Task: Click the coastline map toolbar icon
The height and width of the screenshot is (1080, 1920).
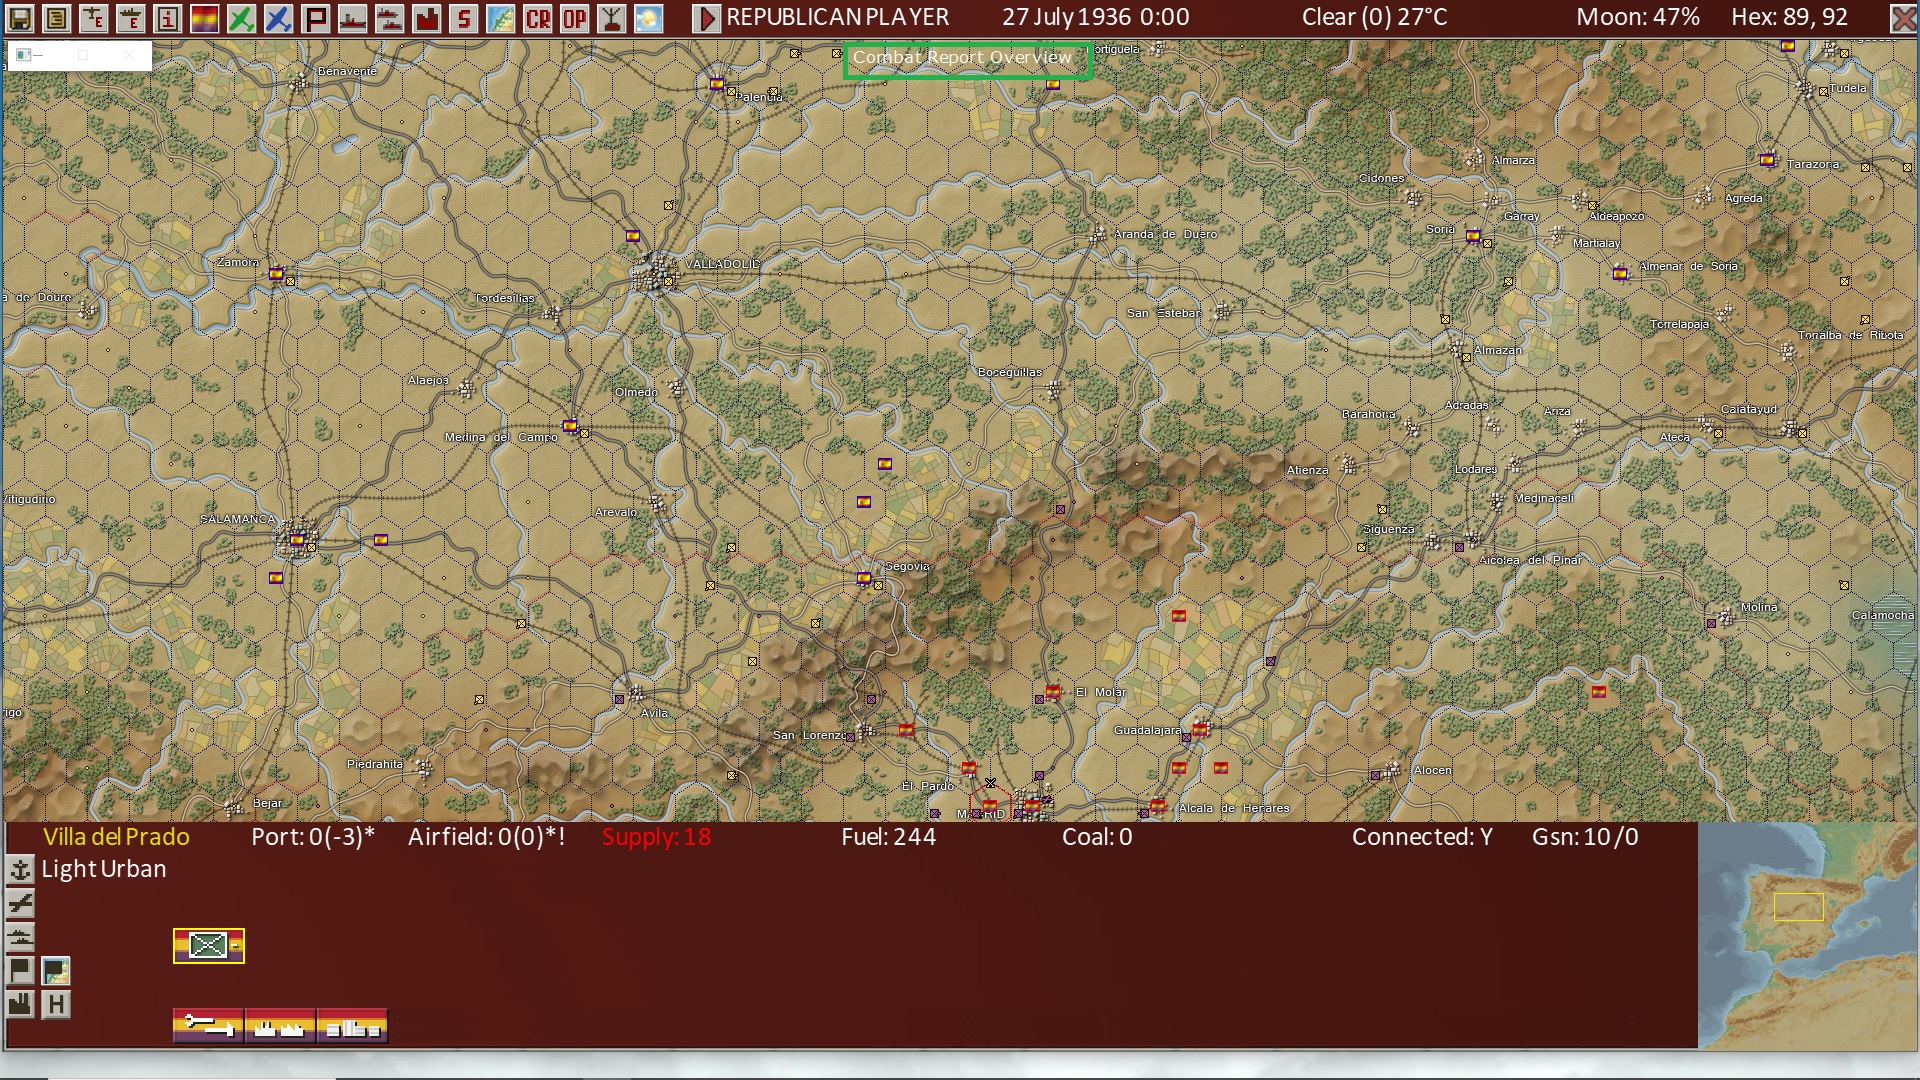Action: tap(501, 18)
